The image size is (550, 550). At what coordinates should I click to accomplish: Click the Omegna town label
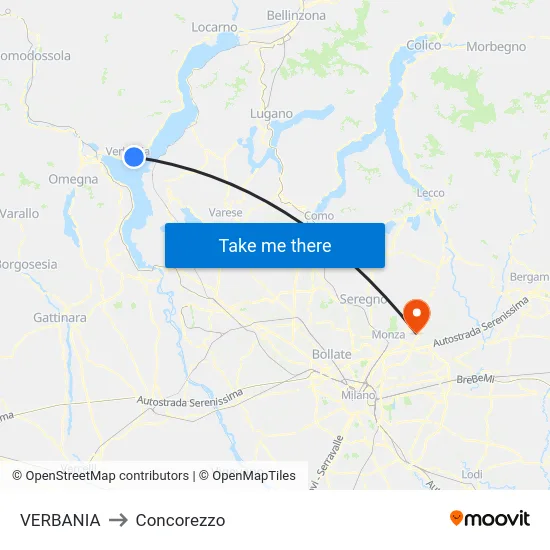point(73,179)
